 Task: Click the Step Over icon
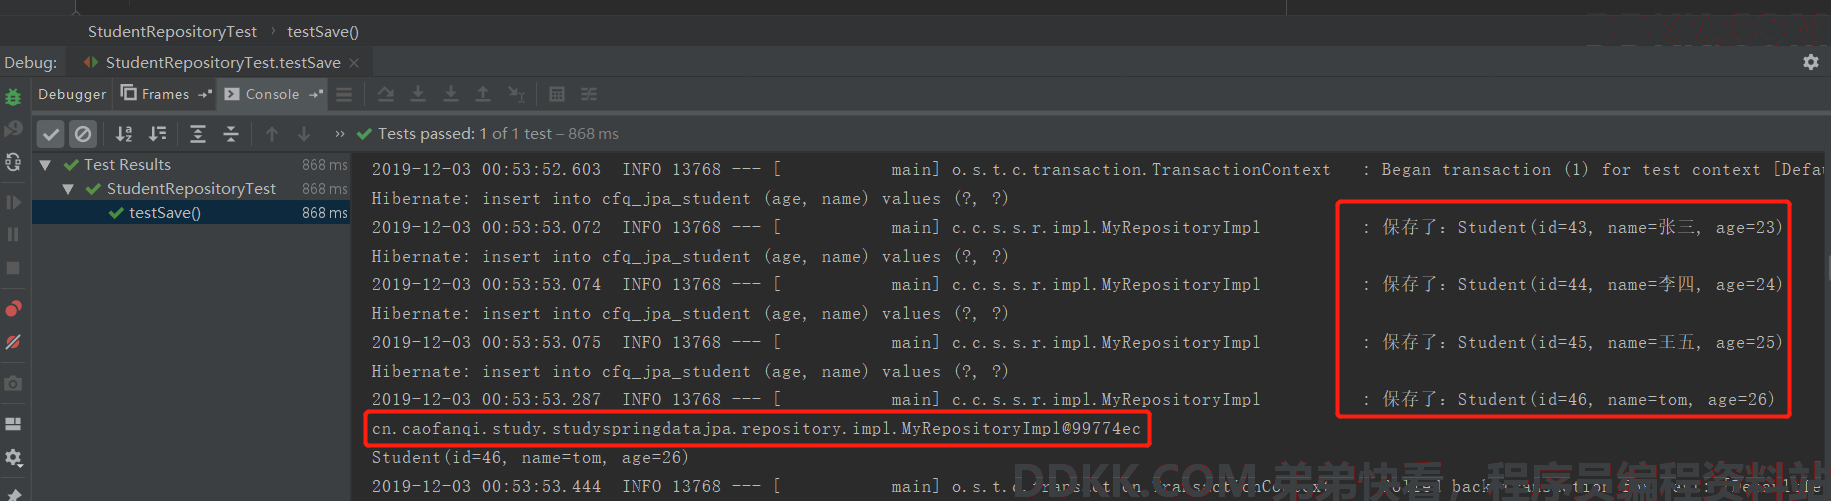pyautogui.click(x=385, y=94)
